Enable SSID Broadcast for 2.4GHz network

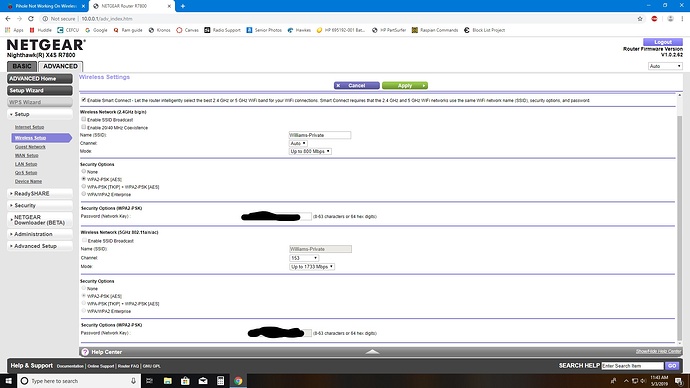84,119
